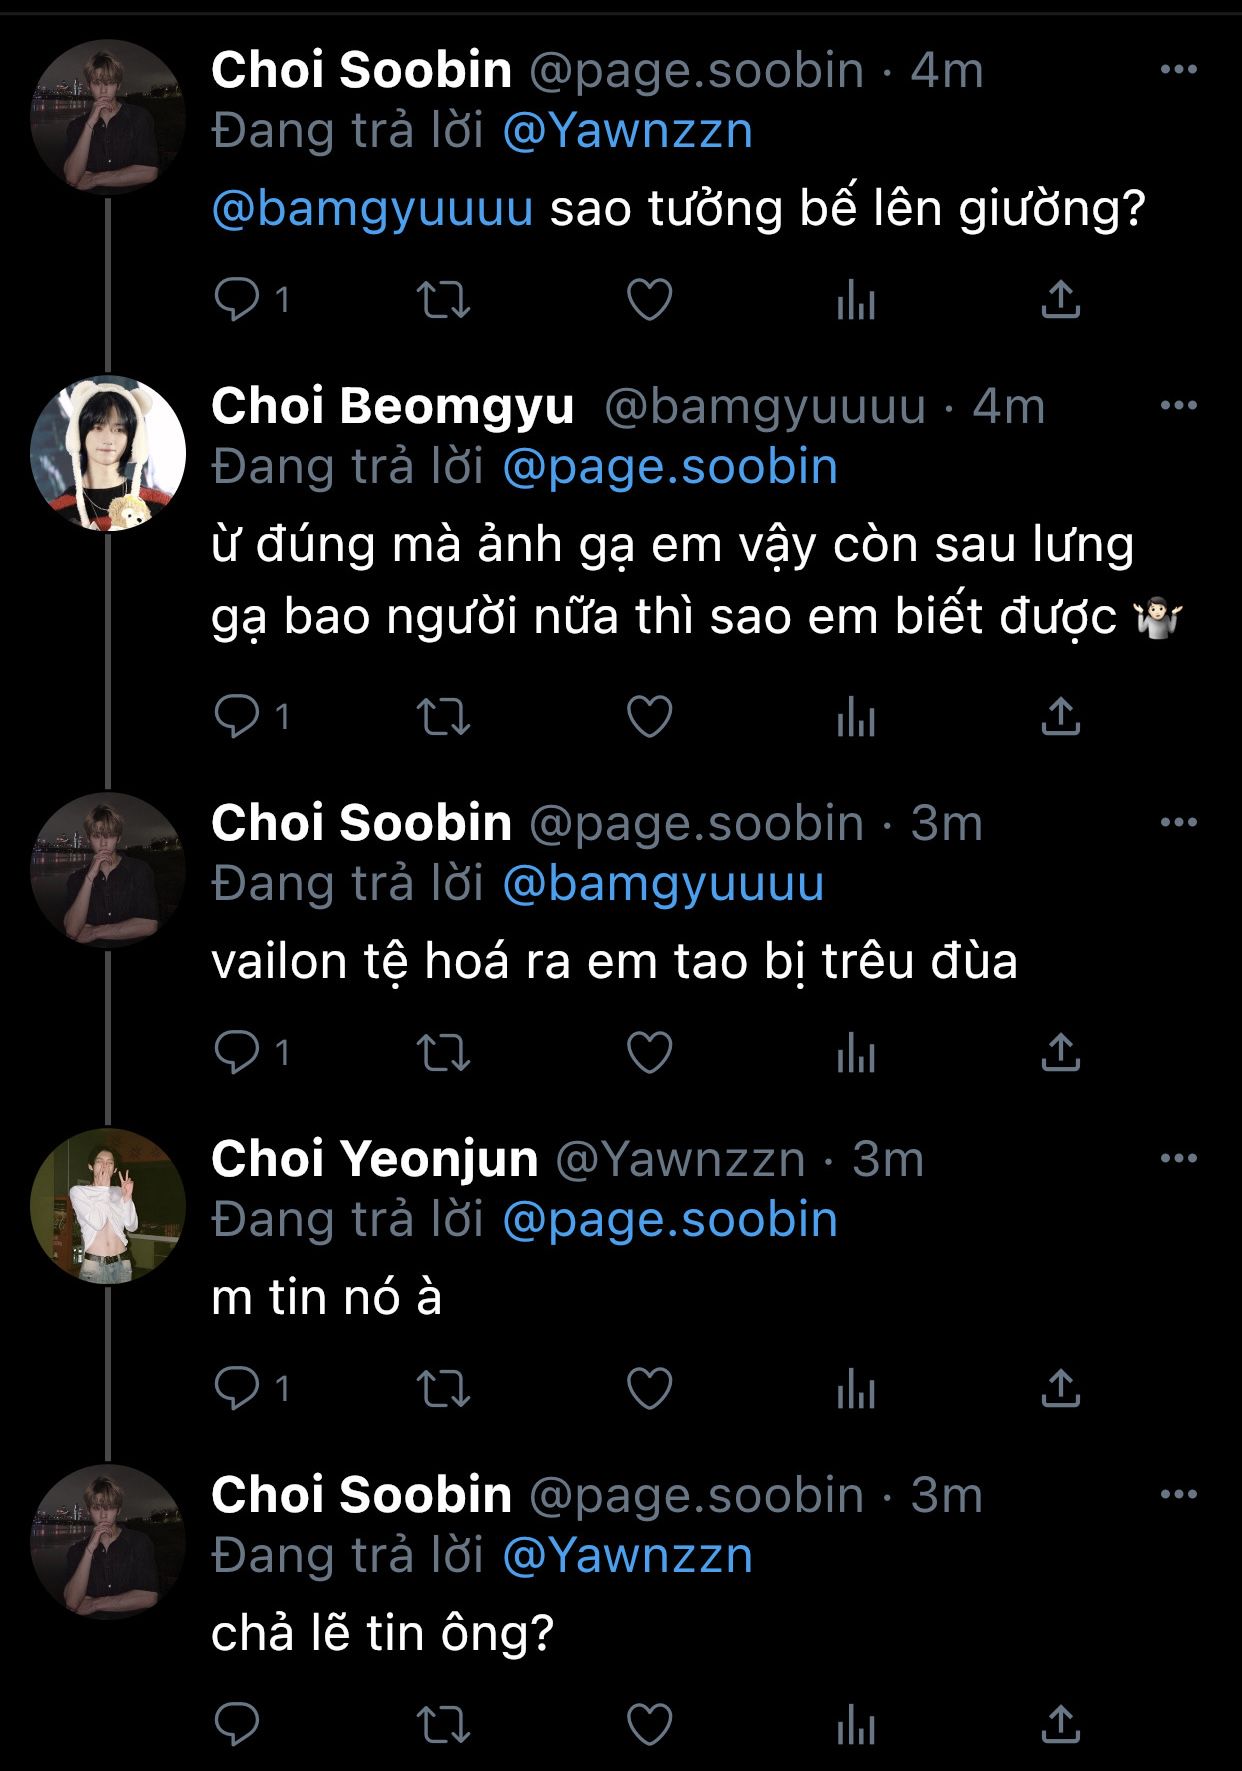
Task: View analytics for Soobin's "vailon" tweet
Action: 856,1052
